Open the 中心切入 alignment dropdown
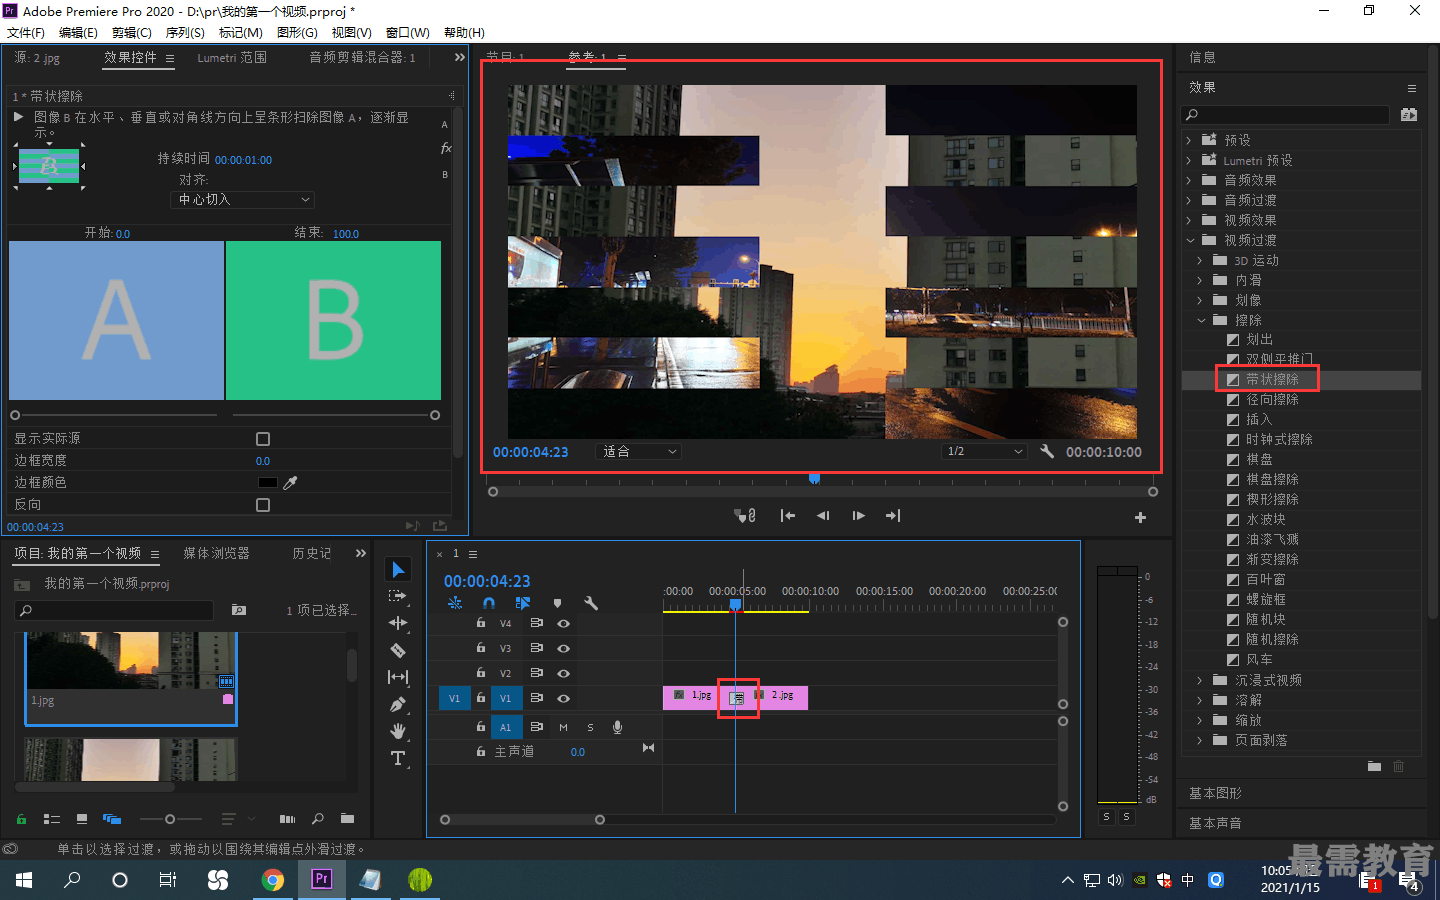1440x900 pixels. (x=243, y=200)
